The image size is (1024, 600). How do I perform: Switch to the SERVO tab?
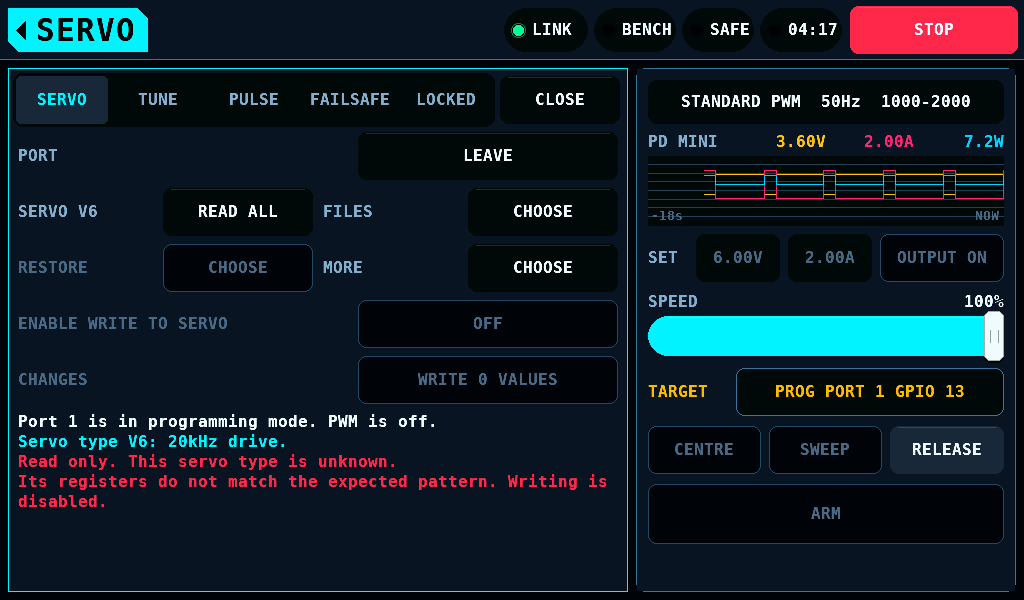[62, 100]
